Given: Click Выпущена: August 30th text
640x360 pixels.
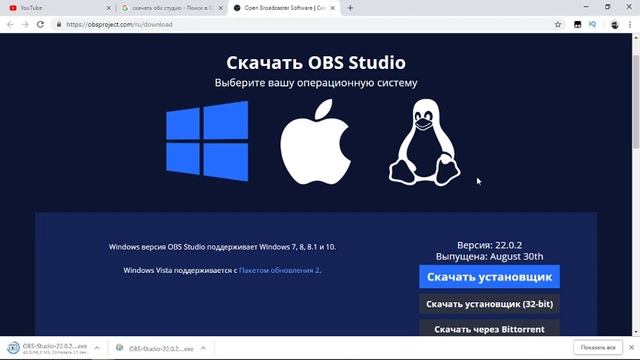Looking at the screenshot, I should [x=489, y=257].
